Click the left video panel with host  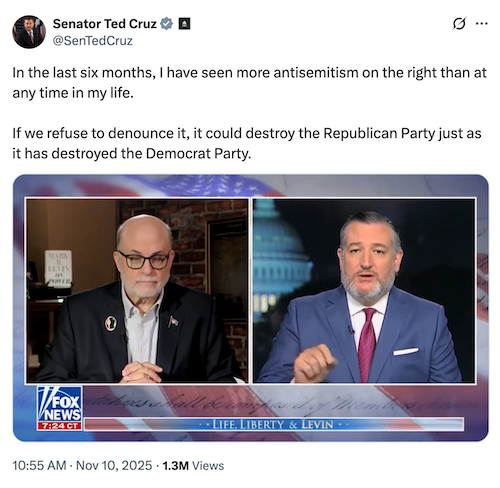tap(137, 291)
